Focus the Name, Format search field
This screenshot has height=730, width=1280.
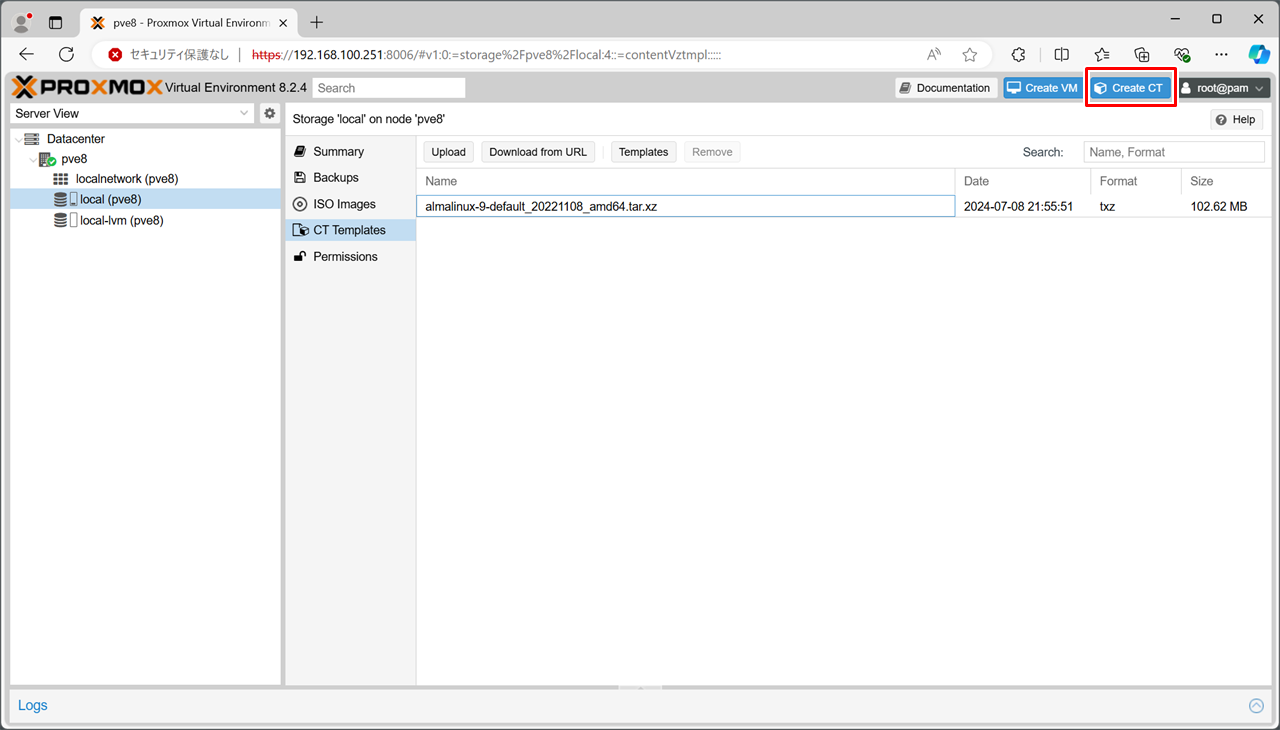coord(1173,152)
